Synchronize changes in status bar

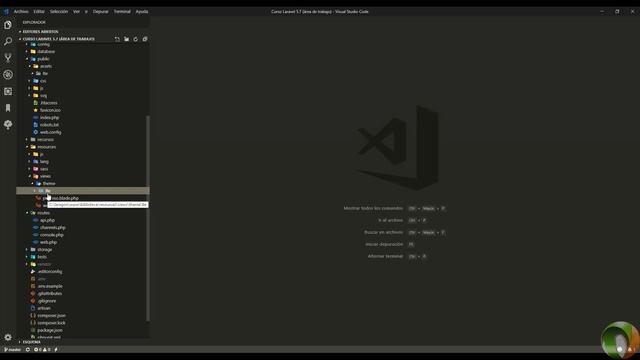(28, 349)
